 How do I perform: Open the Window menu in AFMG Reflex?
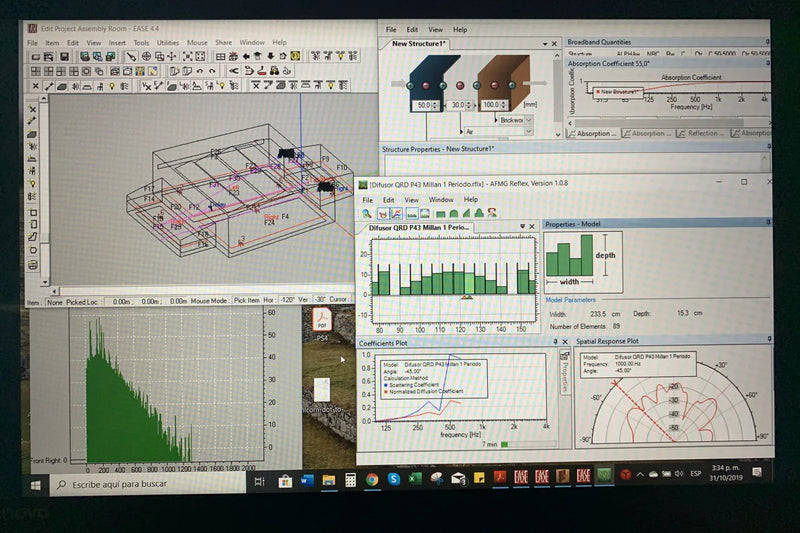pos(441,199)
